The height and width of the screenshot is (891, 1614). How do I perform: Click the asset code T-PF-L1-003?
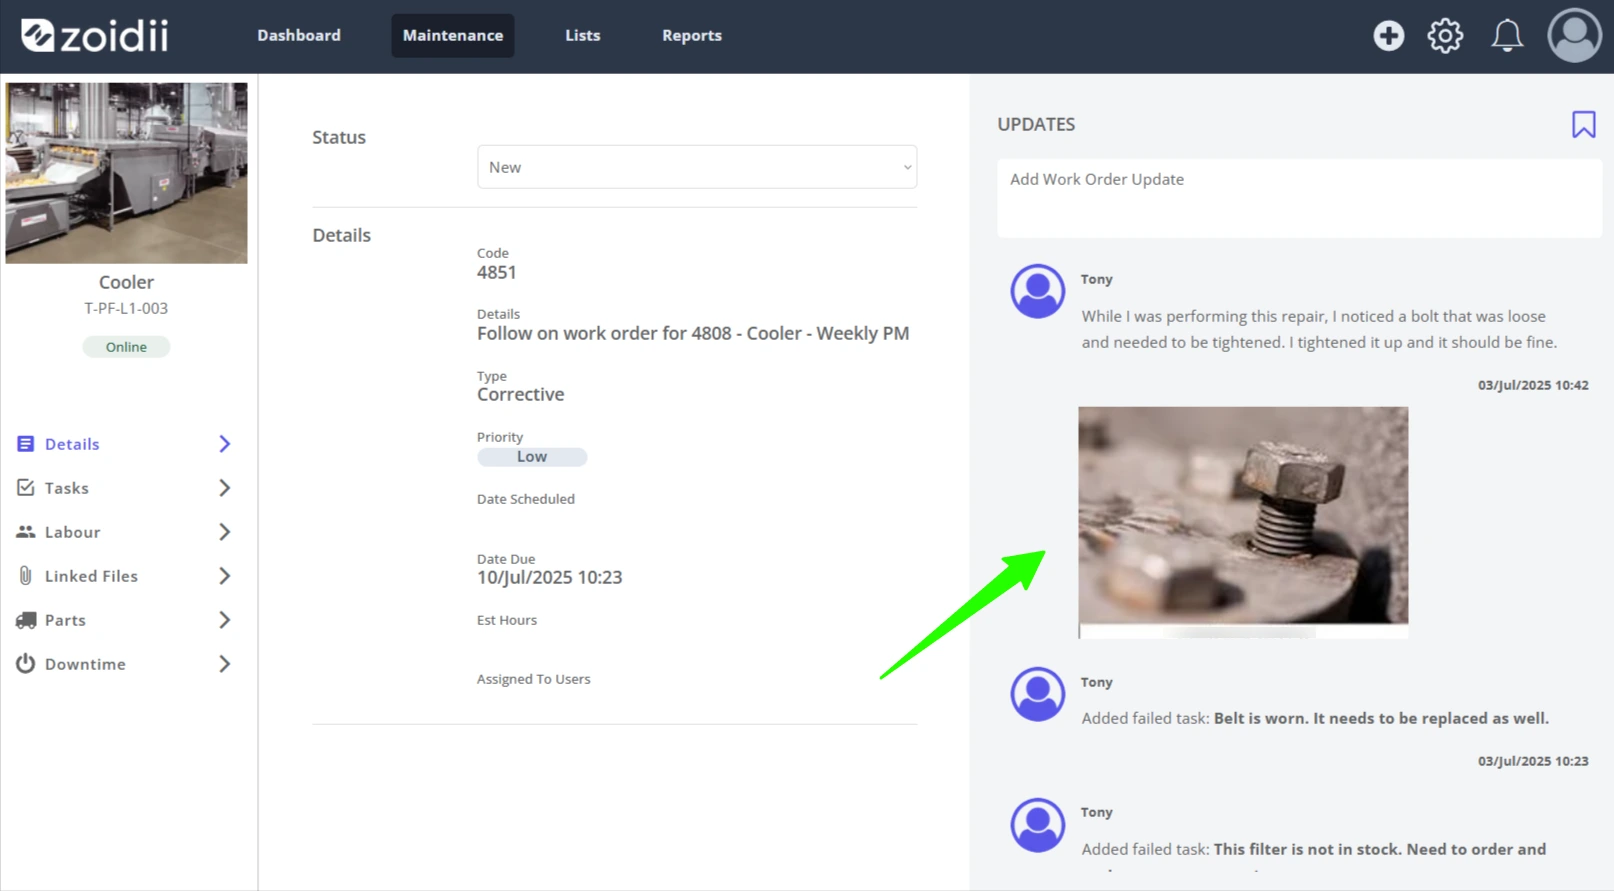click(x=126, y=308)
